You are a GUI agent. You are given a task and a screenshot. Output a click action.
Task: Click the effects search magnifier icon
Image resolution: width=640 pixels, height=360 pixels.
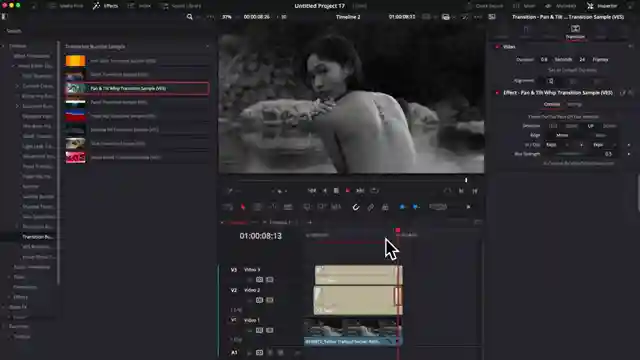pos(189,17)
